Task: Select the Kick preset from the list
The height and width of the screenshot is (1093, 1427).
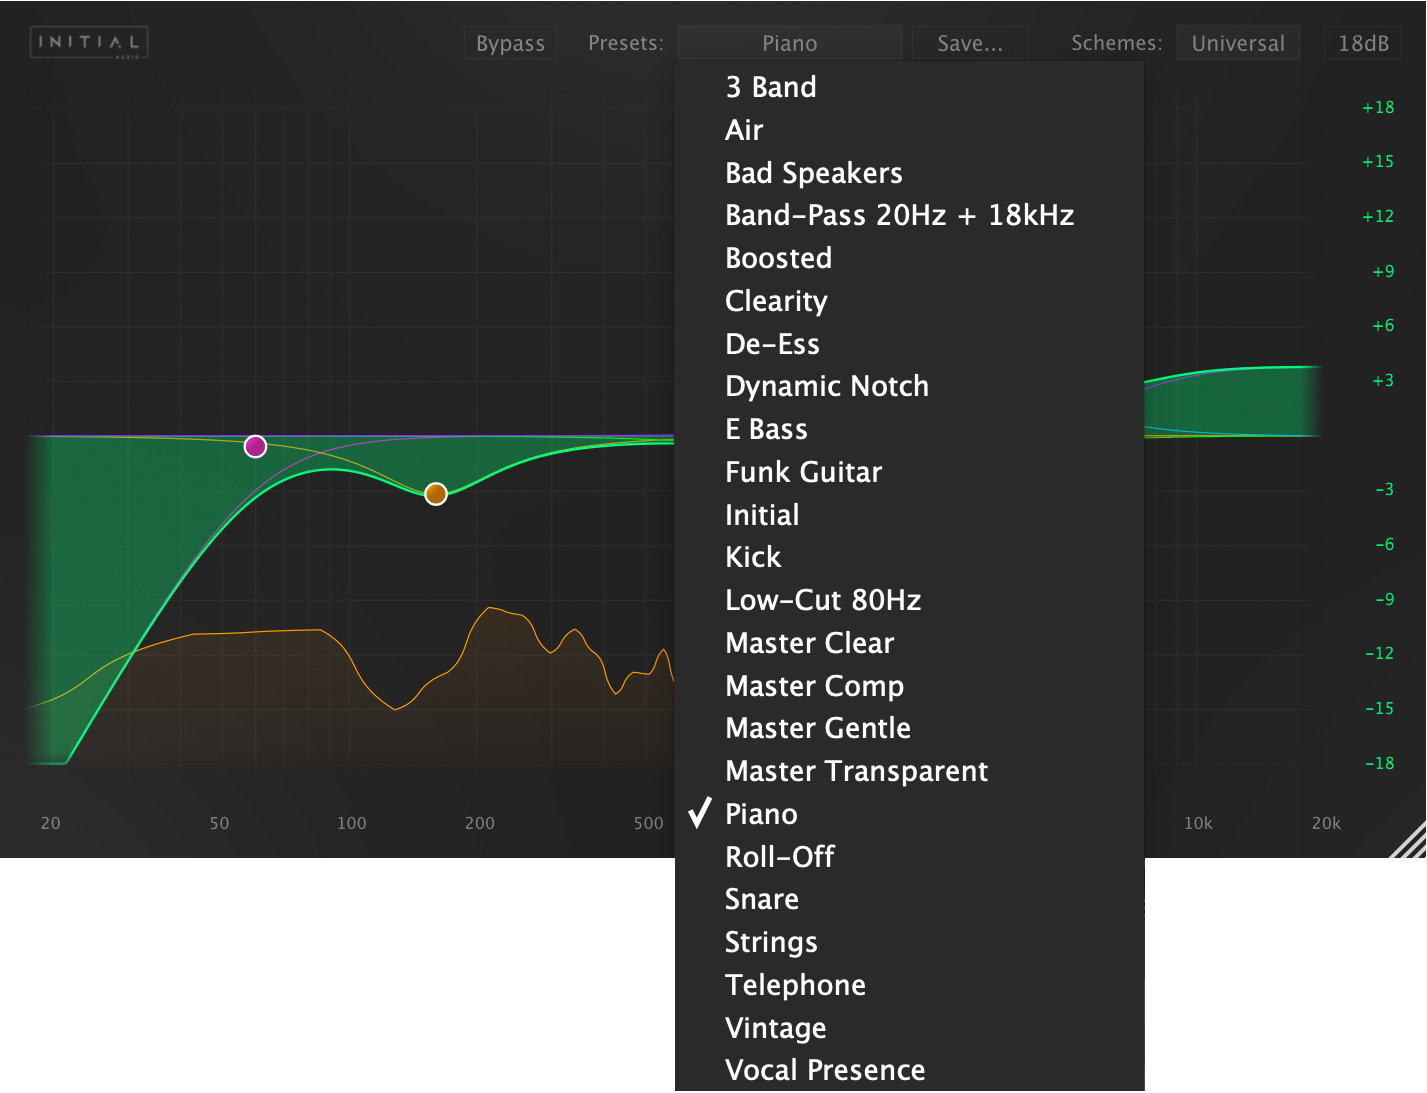Action: (754, 557)
